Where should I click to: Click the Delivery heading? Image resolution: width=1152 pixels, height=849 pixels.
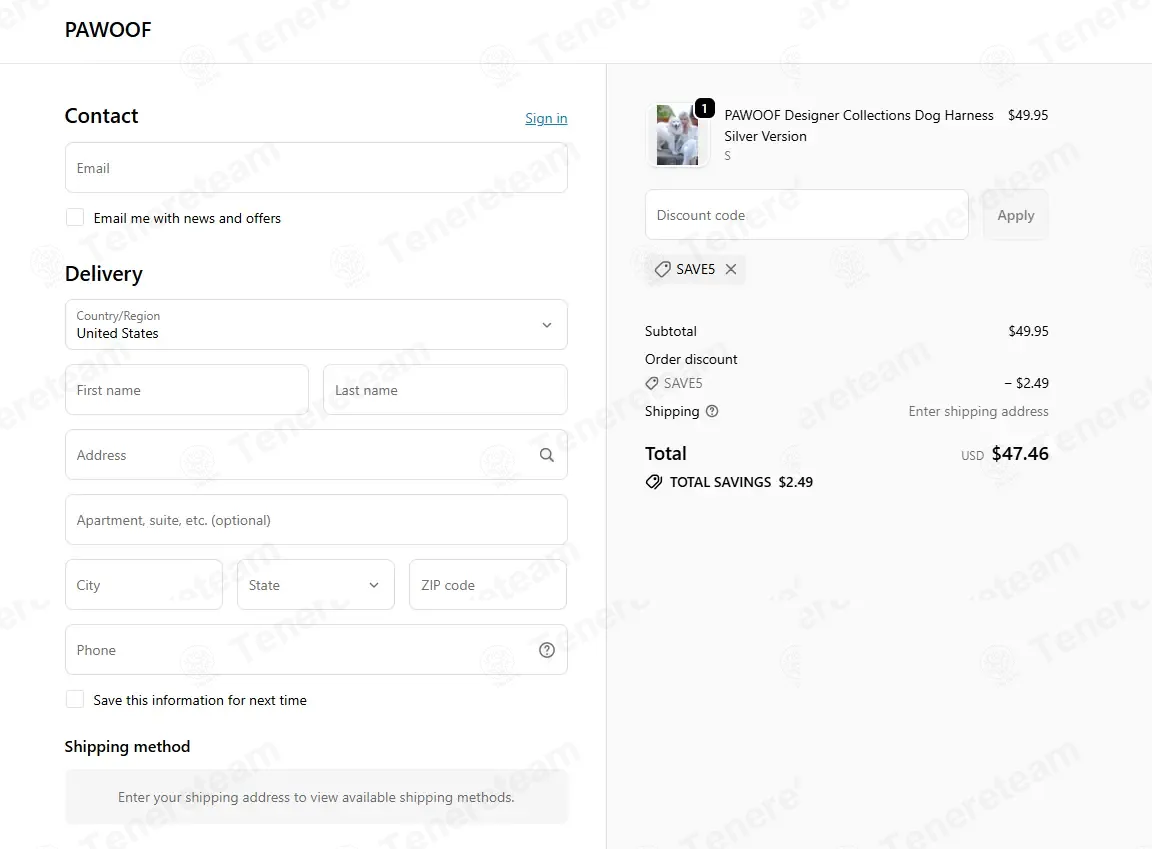point(104,273)
